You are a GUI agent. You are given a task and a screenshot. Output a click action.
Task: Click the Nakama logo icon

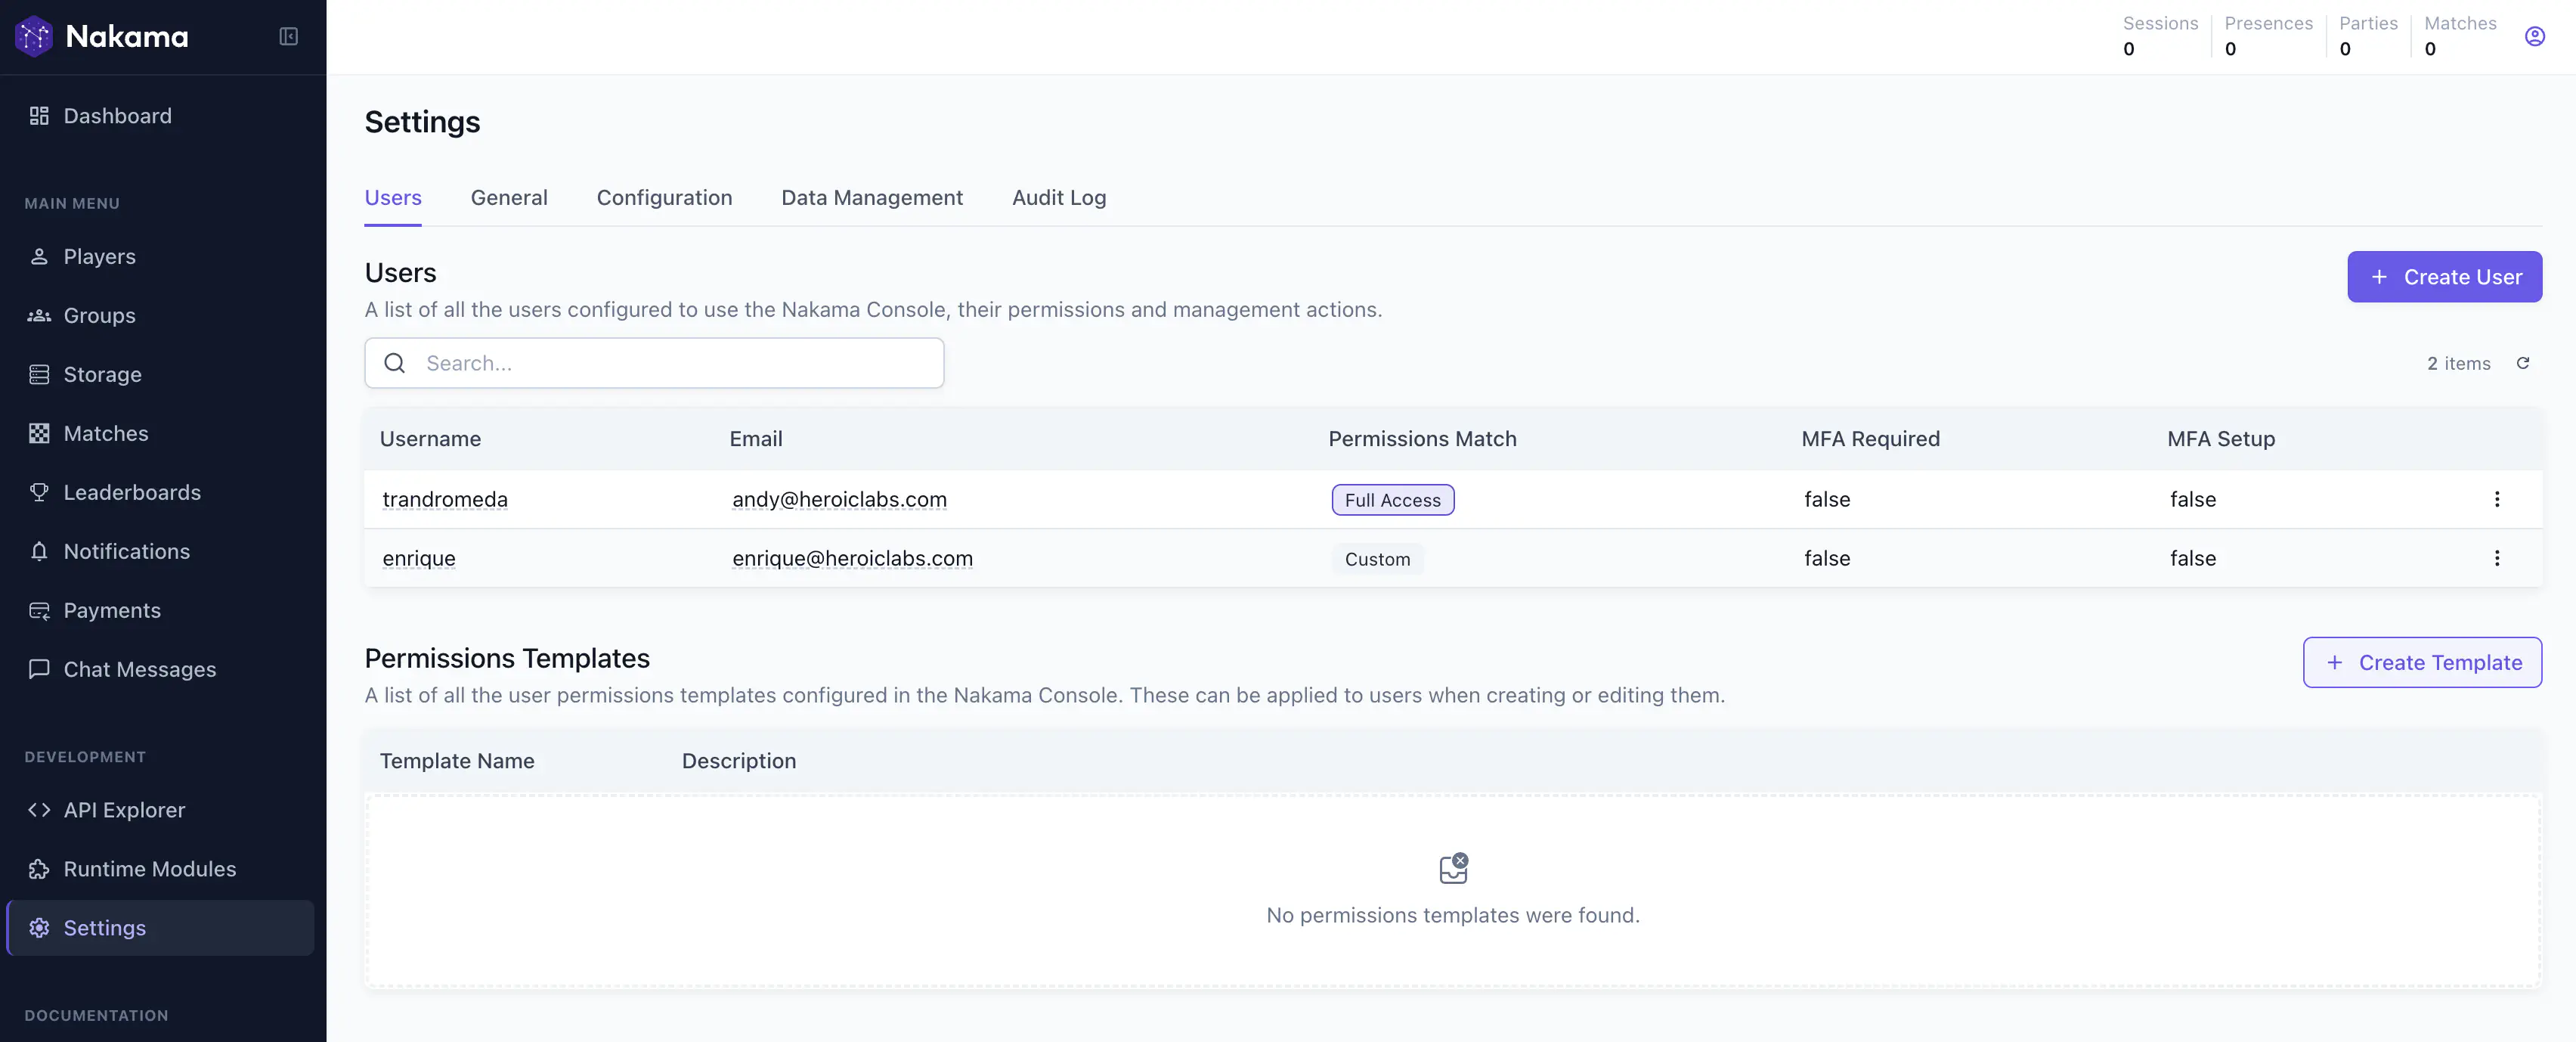(34, 36)
